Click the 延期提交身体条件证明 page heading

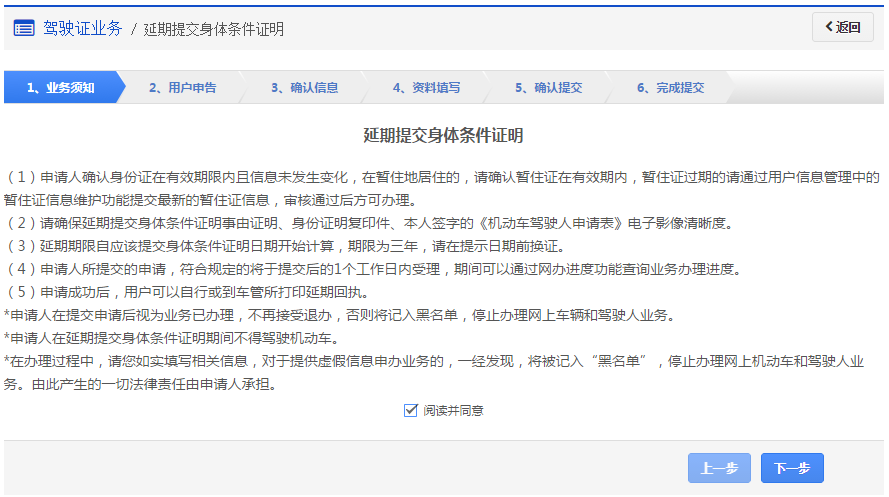[443, 135]
